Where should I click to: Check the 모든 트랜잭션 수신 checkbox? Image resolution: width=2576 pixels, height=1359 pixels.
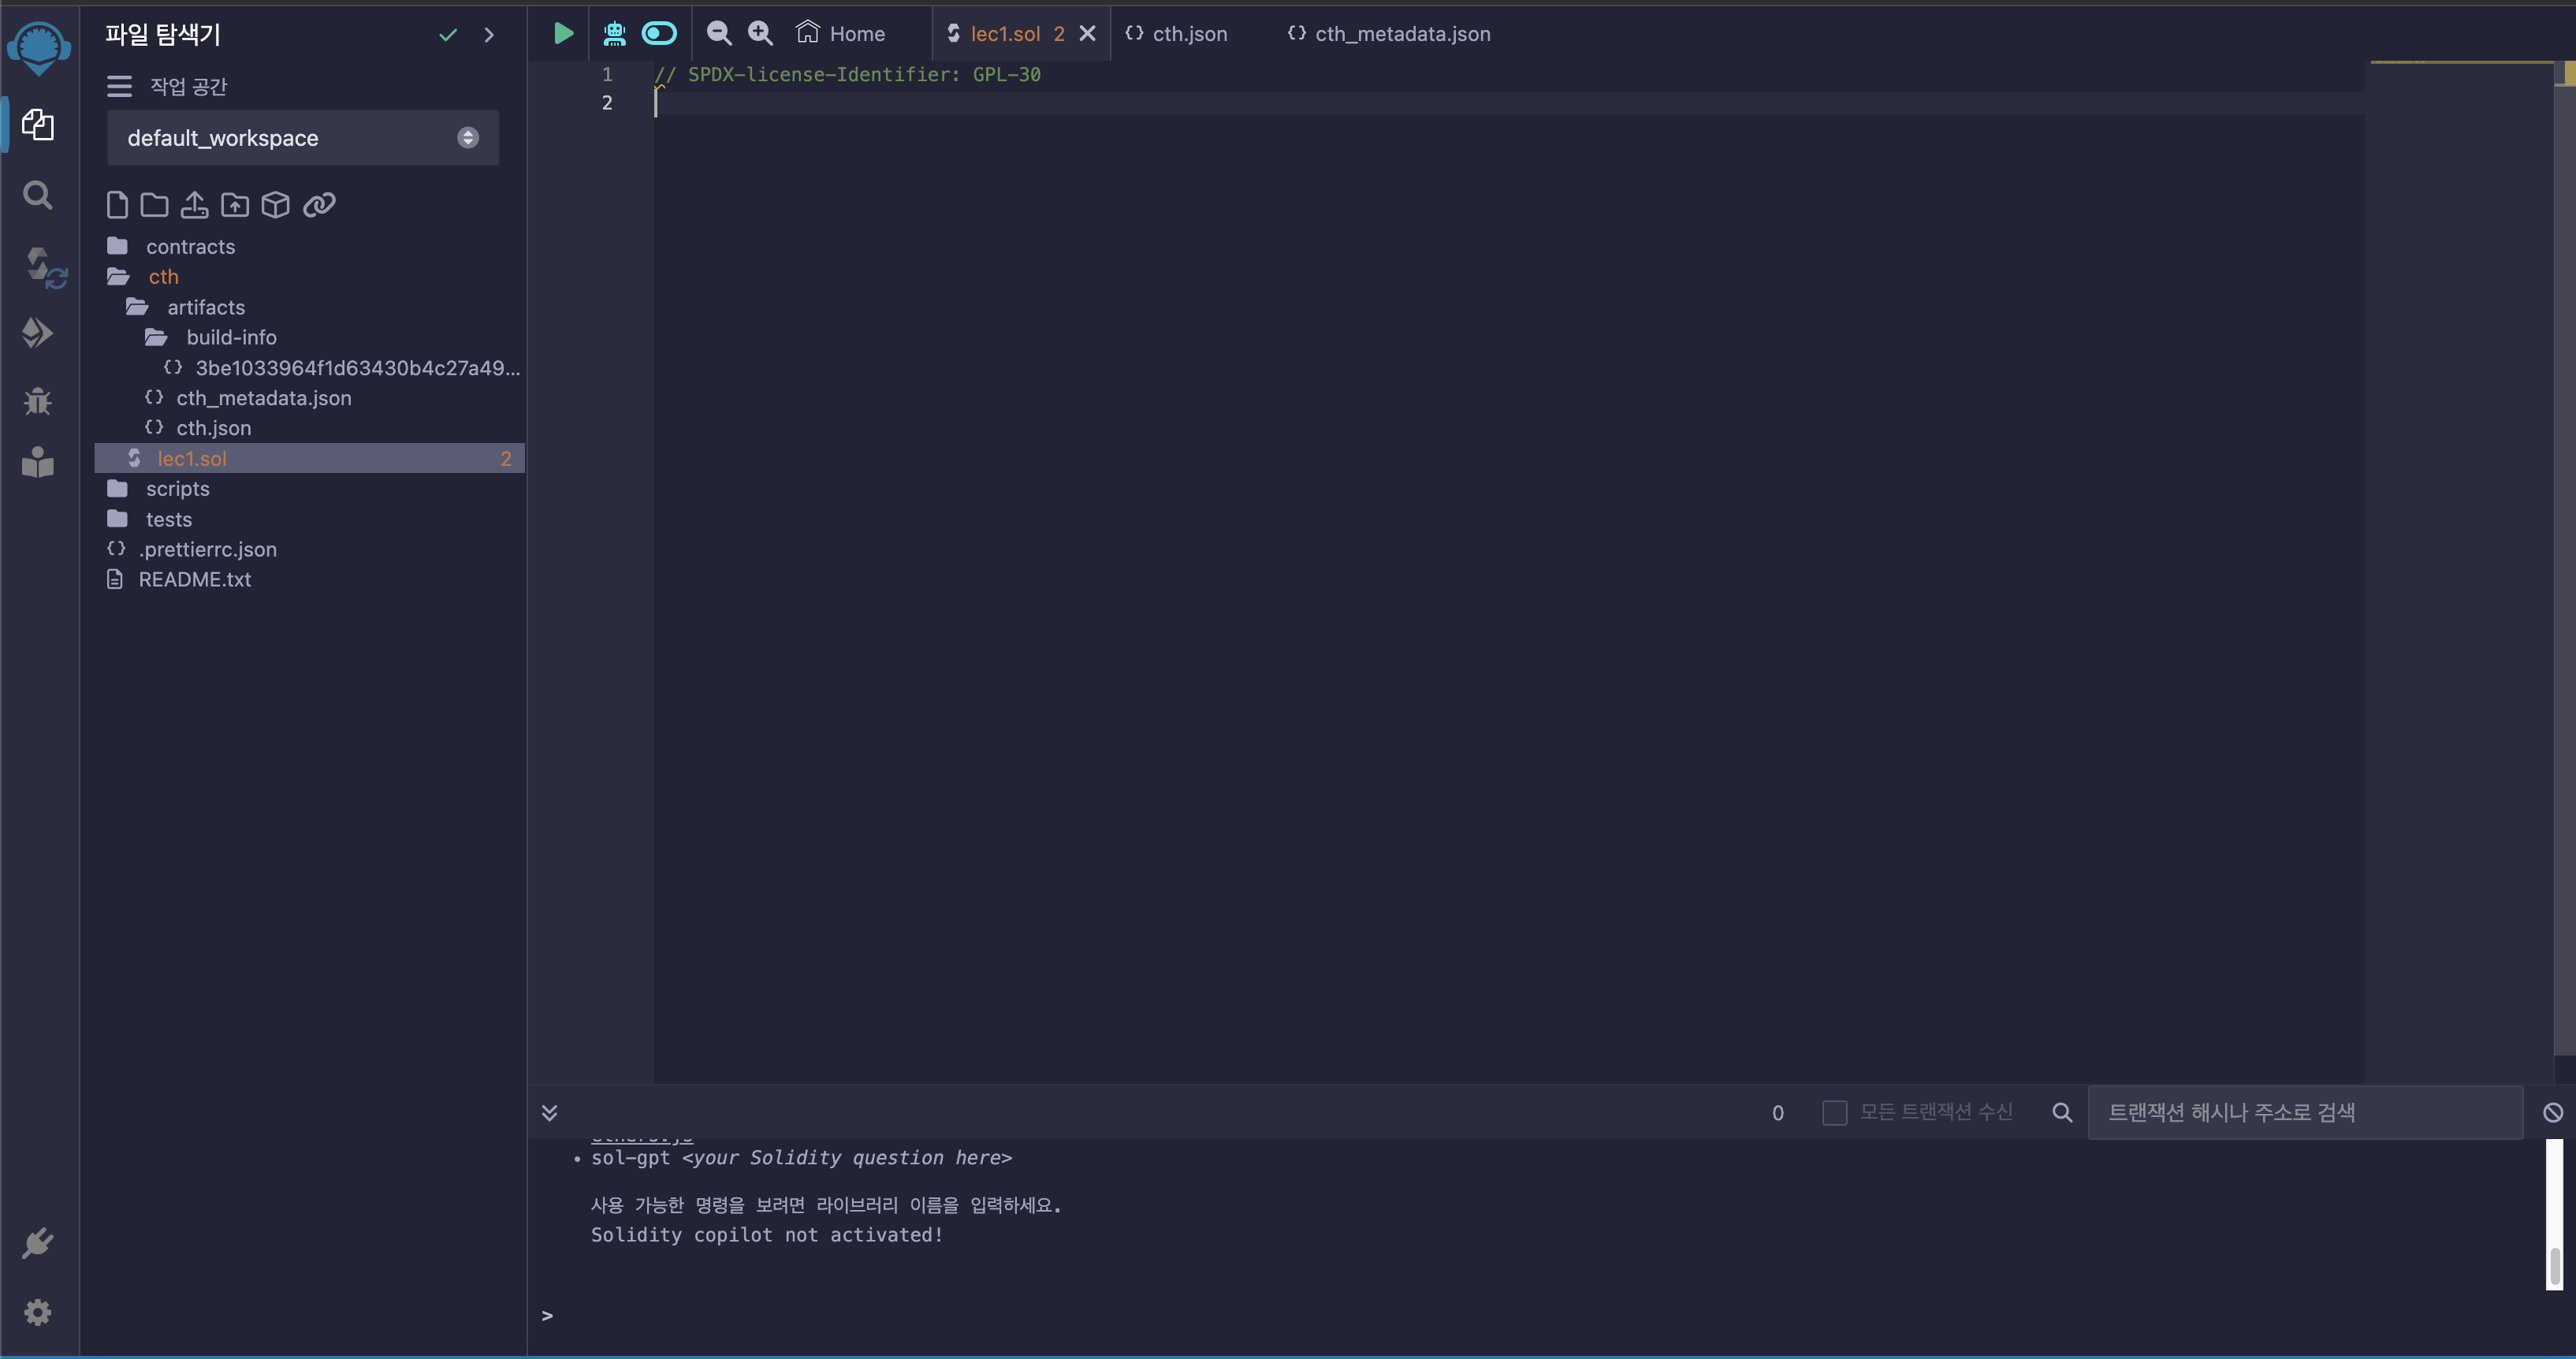click(1835, 1112)
